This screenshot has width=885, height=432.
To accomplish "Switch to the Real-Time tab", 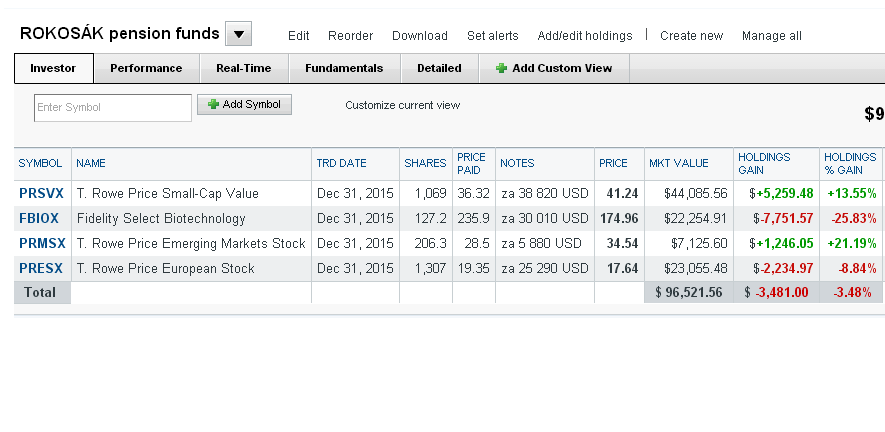I will click(244, 68).
